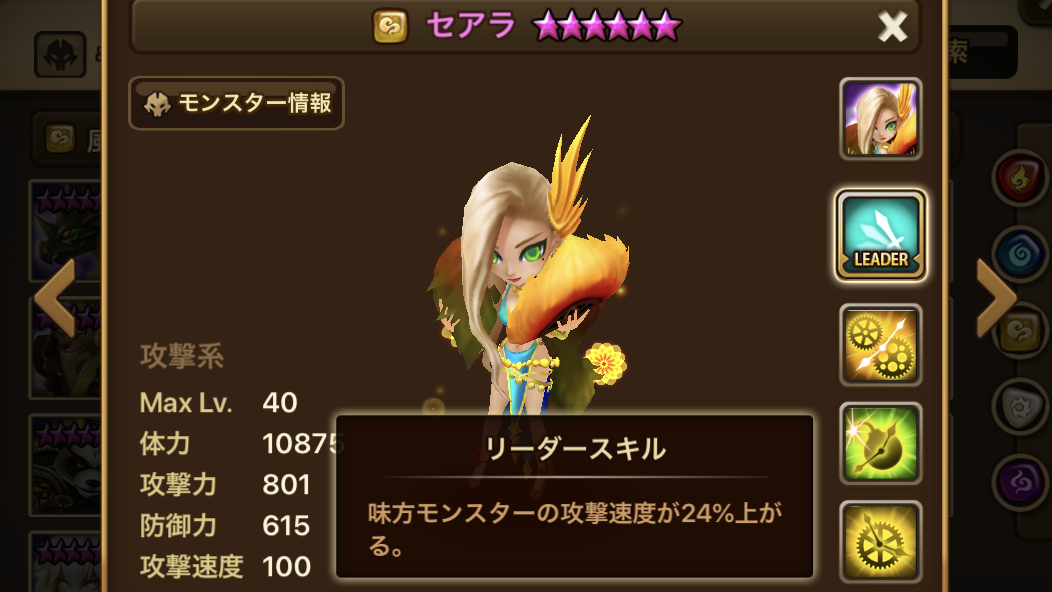The width and height of the screenshot is (1052, 592).
Task: Tap the wind attribute icon beside セアラ's name
Action: click(390, 26)
